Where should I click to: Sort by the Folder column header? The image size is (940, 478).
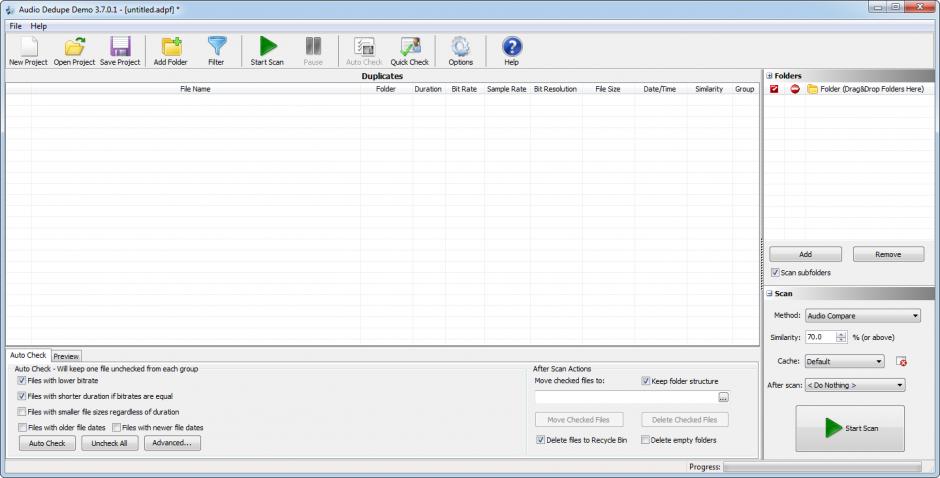click(385, 89)
